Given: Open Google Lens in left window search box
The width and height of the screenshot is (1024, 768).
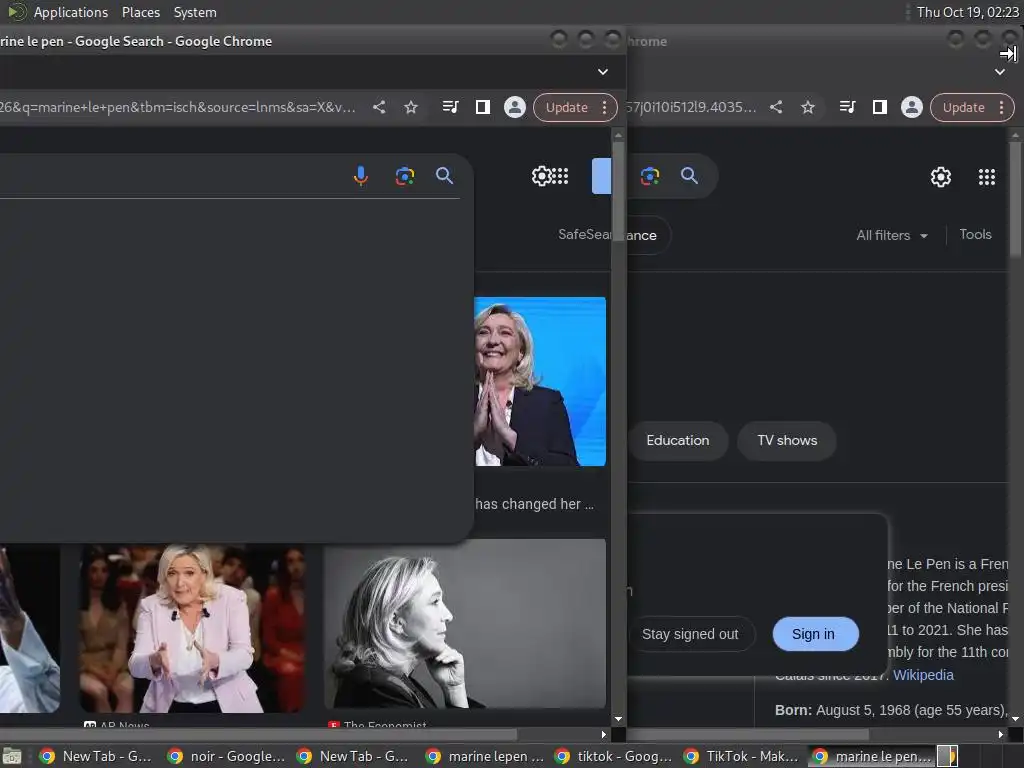Looking at the screenshot, I should point(404,176).
